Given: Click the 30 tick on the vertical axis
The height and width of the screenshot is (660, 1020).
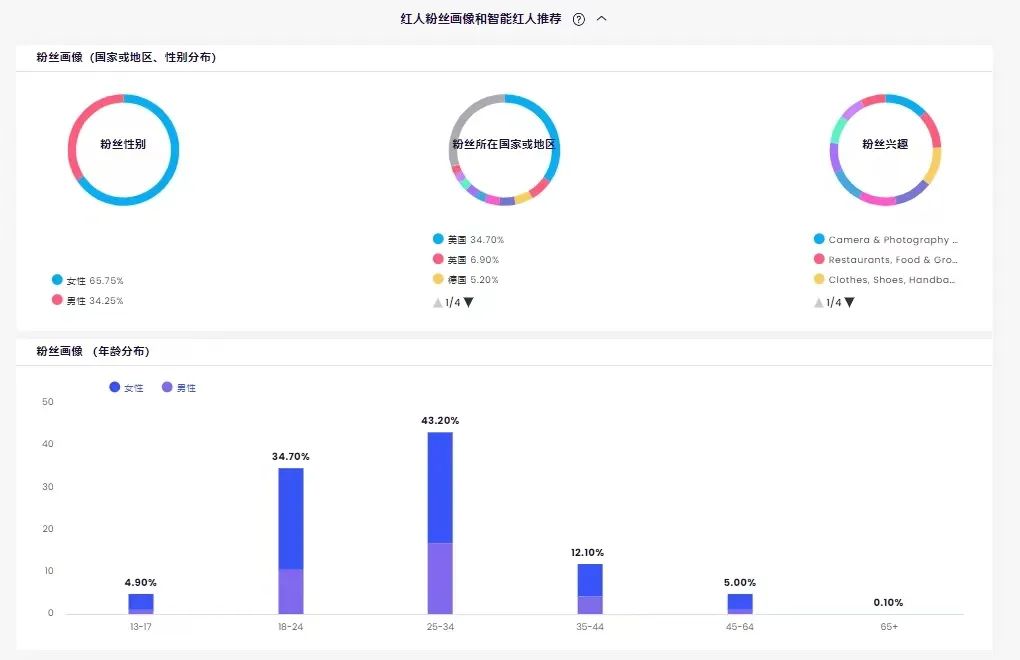Looking at the screenshot, I should click(x=47, y=486).
